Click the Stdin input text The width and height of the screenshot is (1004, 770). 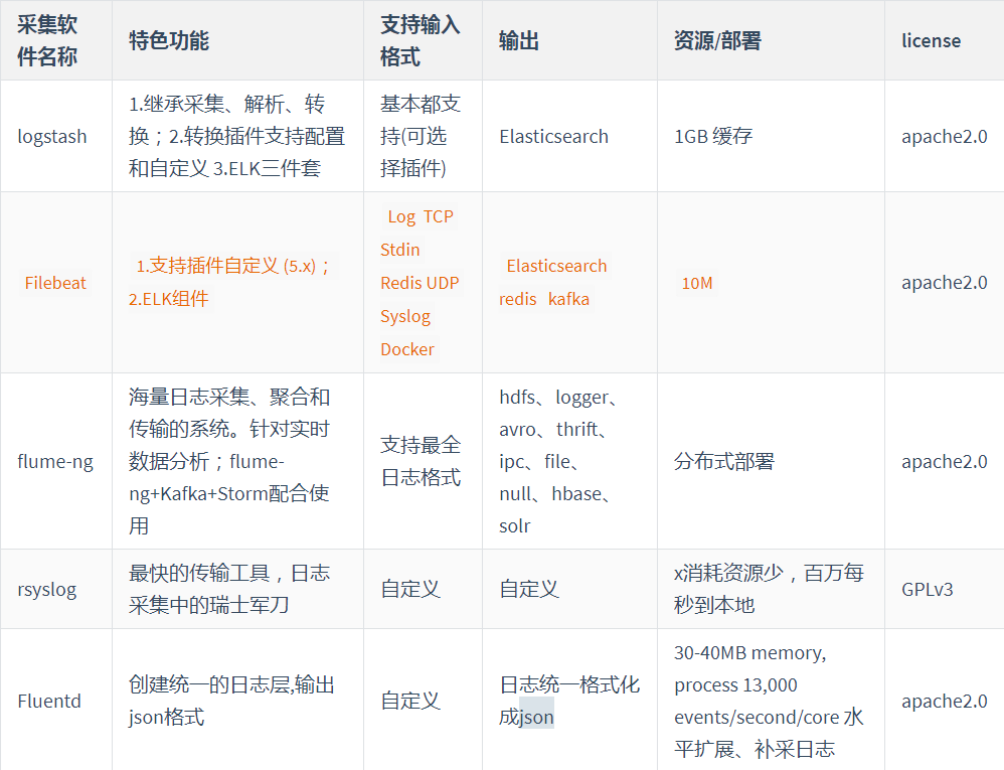coord(400,250)
